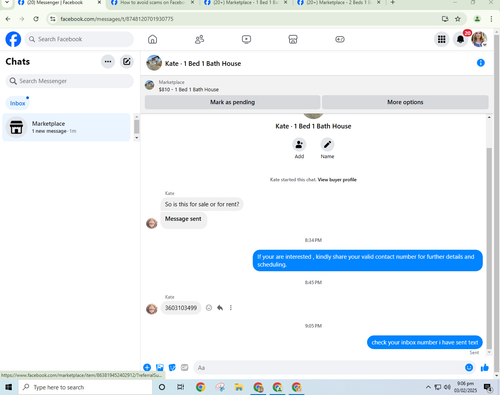
Task: Open the Marketplace conversation in chat list
Action: click(66, 127)
